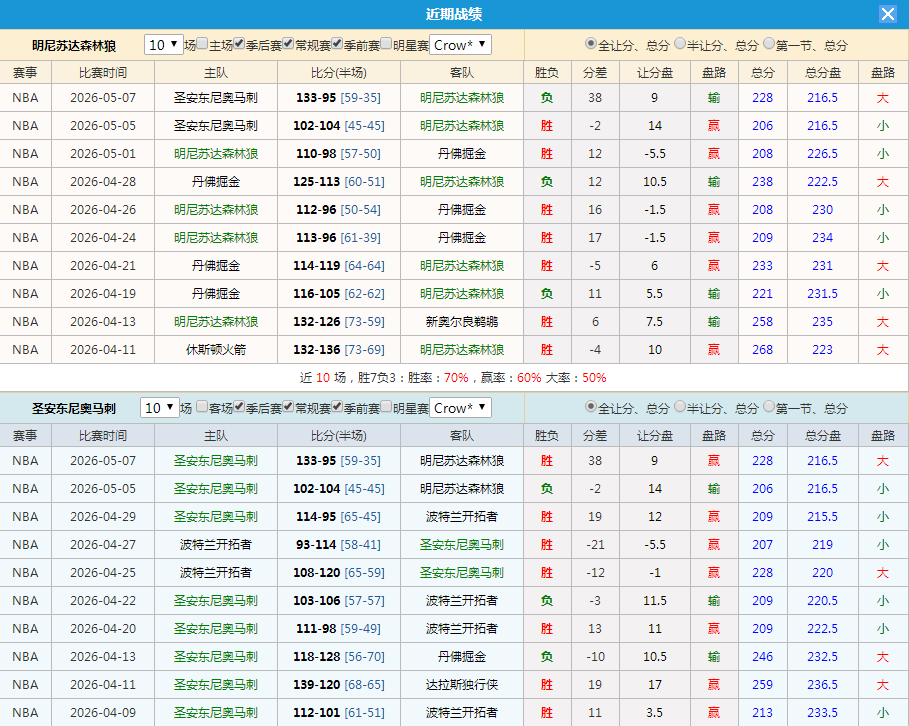Click 比分(半场) header in 森林狼 table
The height and width of the screenshot is (726, 909).
(339, 72)
